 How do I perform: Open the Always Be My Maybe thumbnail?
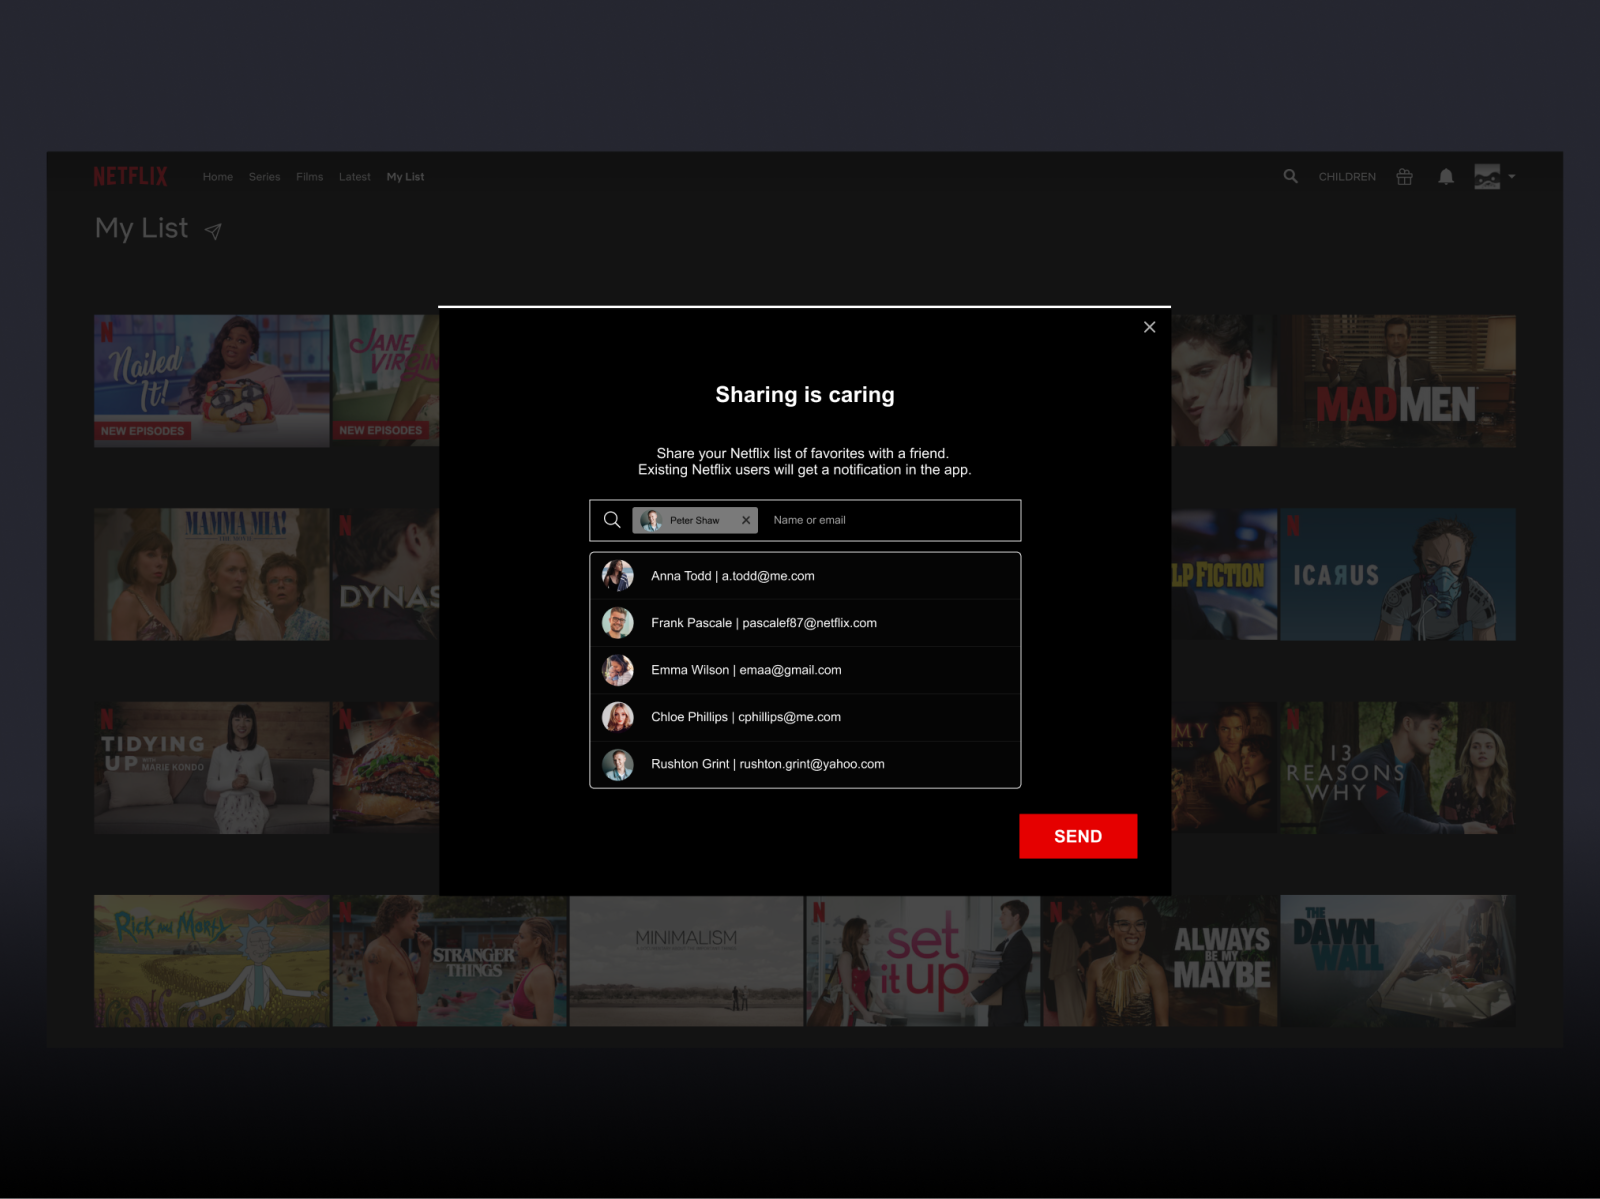(x=1160, y=961)
